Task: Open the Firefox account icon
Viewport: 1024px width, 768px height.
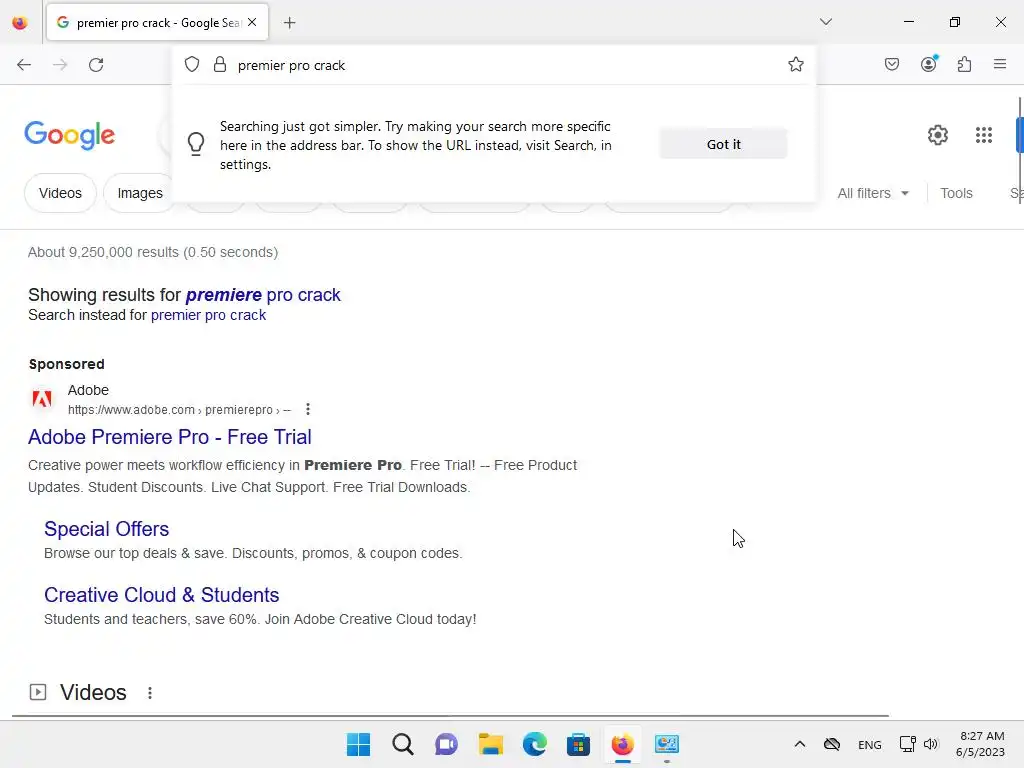Action: (x=929, y=63)
